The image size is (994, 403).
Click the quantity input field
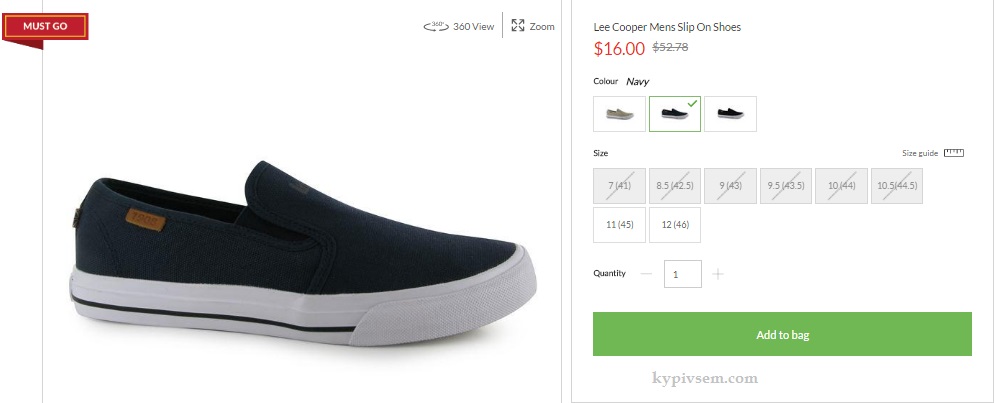tap(682, 274)
